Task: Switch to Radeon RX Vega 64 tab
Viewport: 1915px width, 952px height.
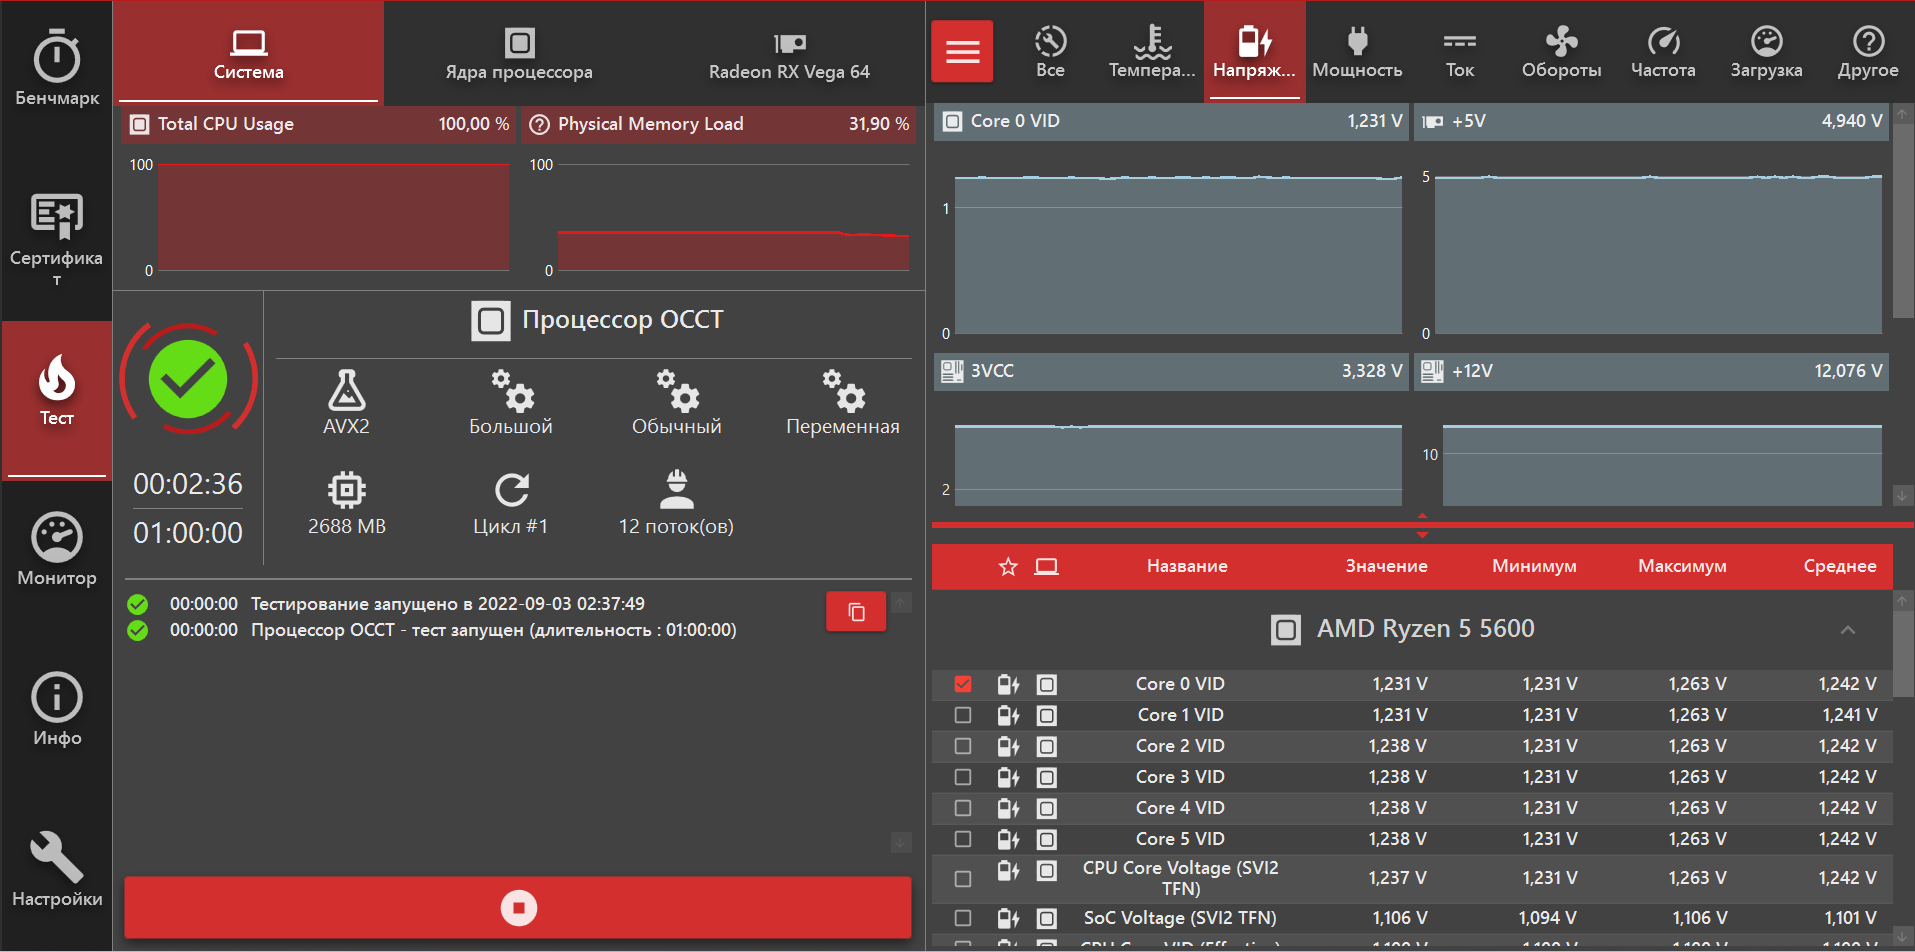Action: (x=789, y=53)
